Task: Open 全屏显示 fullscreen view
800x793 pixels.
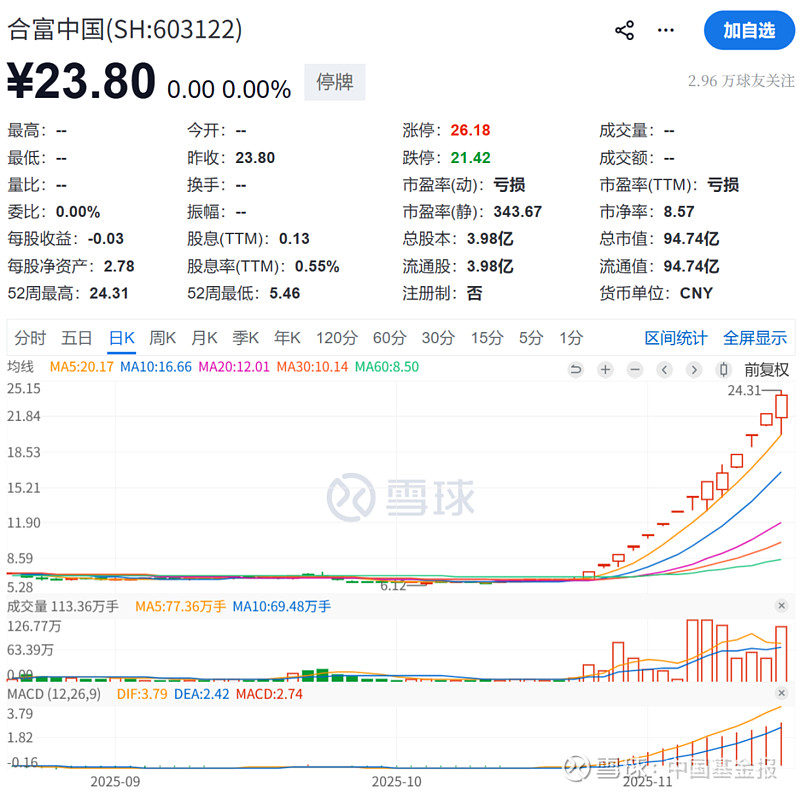Action: pyautogui.click(x=753, y=338)
